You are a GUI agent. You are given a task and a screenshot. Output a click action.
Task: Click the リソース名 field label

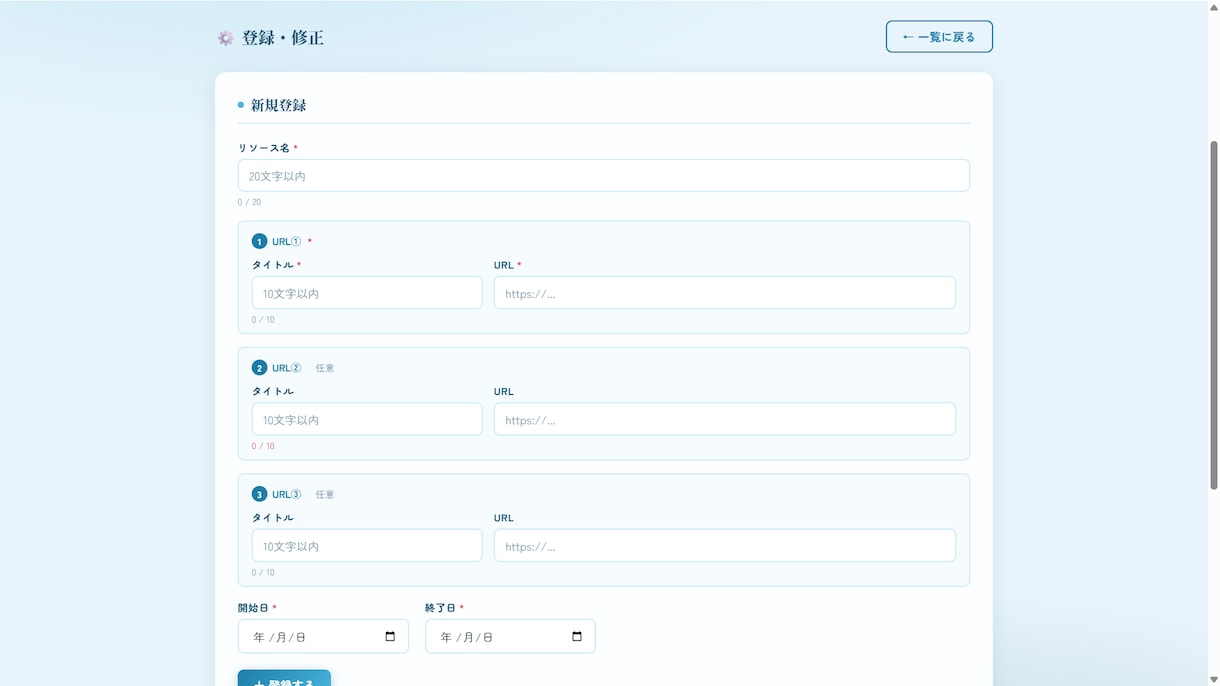click(264, 148)
